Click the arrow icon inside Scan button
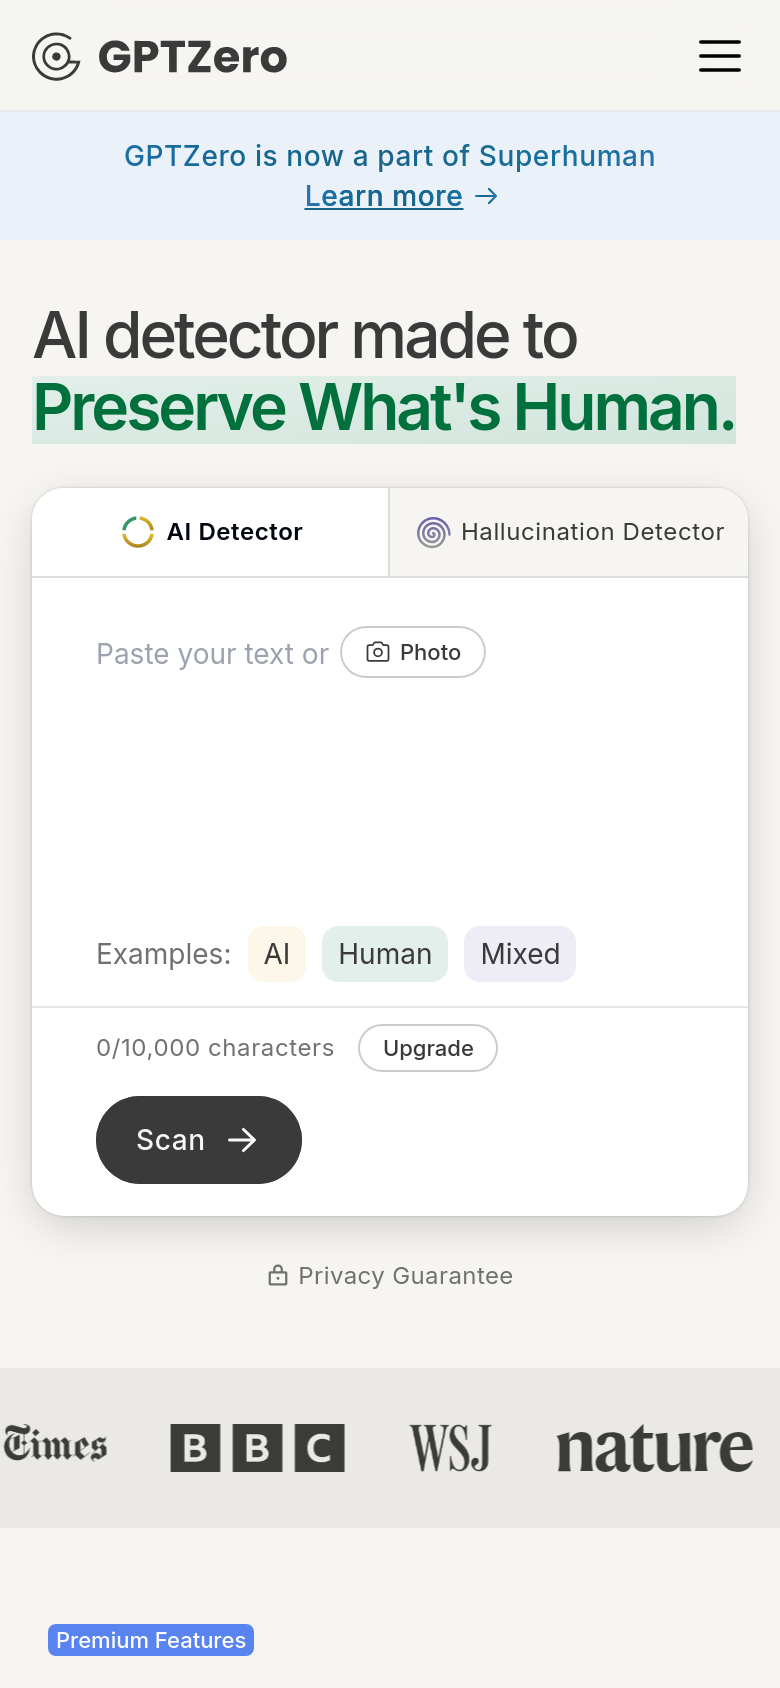Viewport: 780px width, 1688px height. [242, 1140]
